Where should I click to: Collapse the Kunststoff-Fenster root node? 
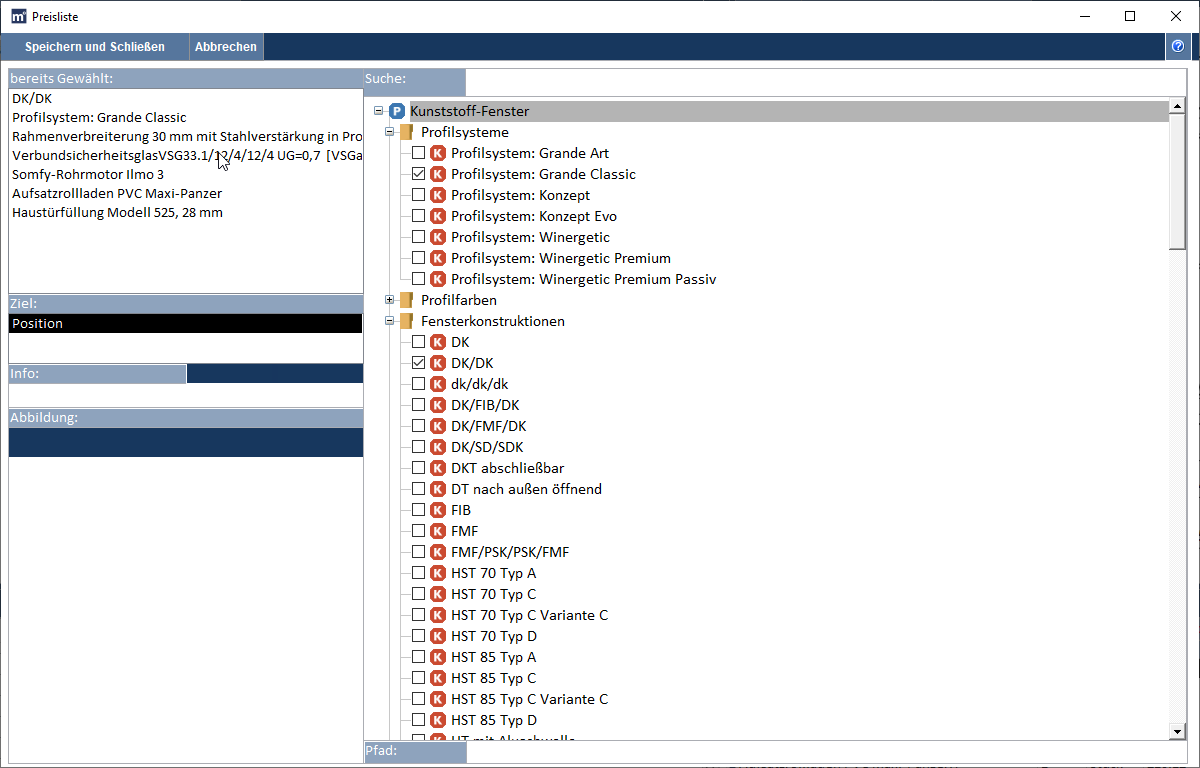coord(378,111)
